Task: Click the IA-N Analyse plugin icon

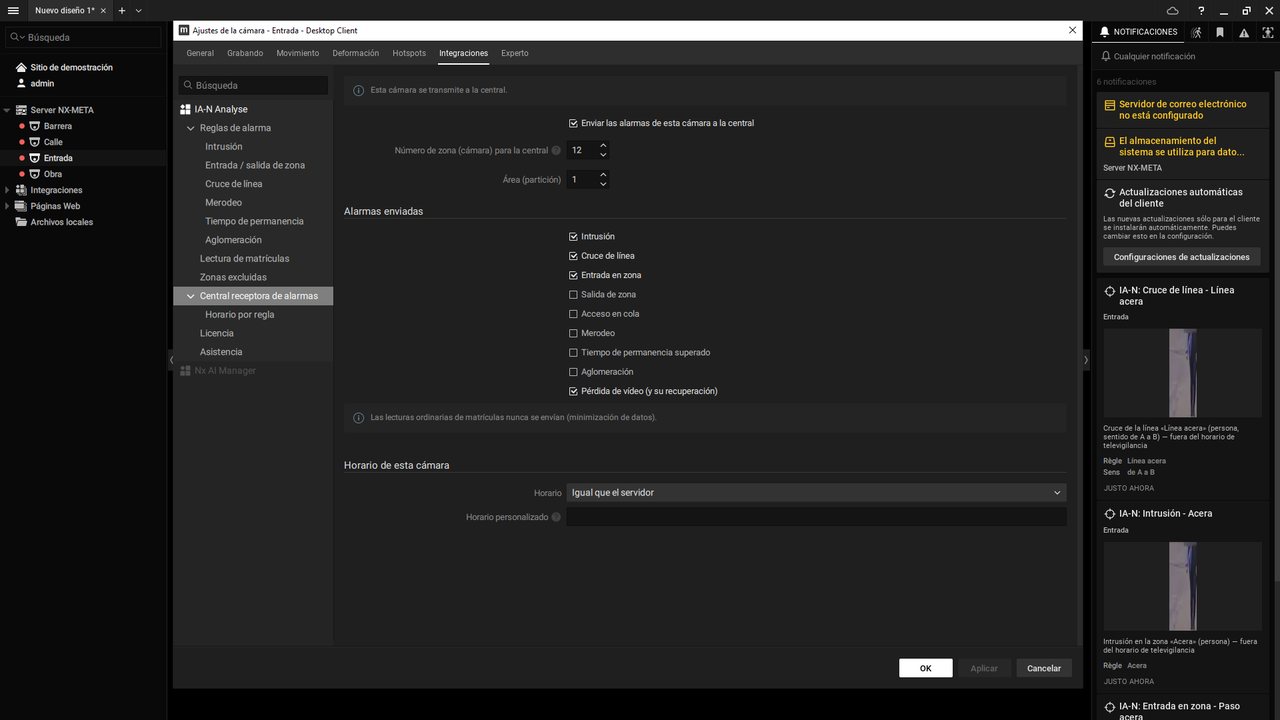Action: tap(185, 109)
